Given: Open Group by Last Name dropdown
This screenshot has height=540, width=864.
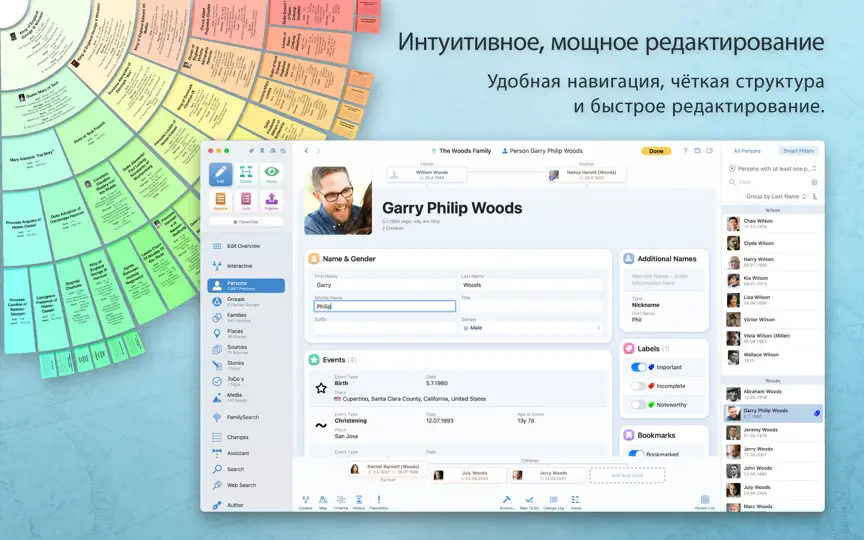Looking at the screenshot, I should 776,196.
